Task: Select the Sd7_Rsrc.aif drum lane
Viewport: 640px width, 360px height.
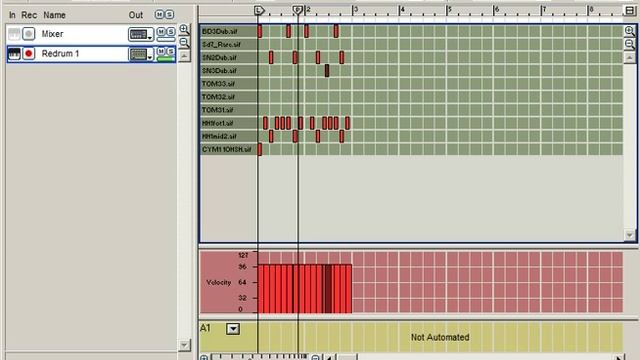Action: 229,44
